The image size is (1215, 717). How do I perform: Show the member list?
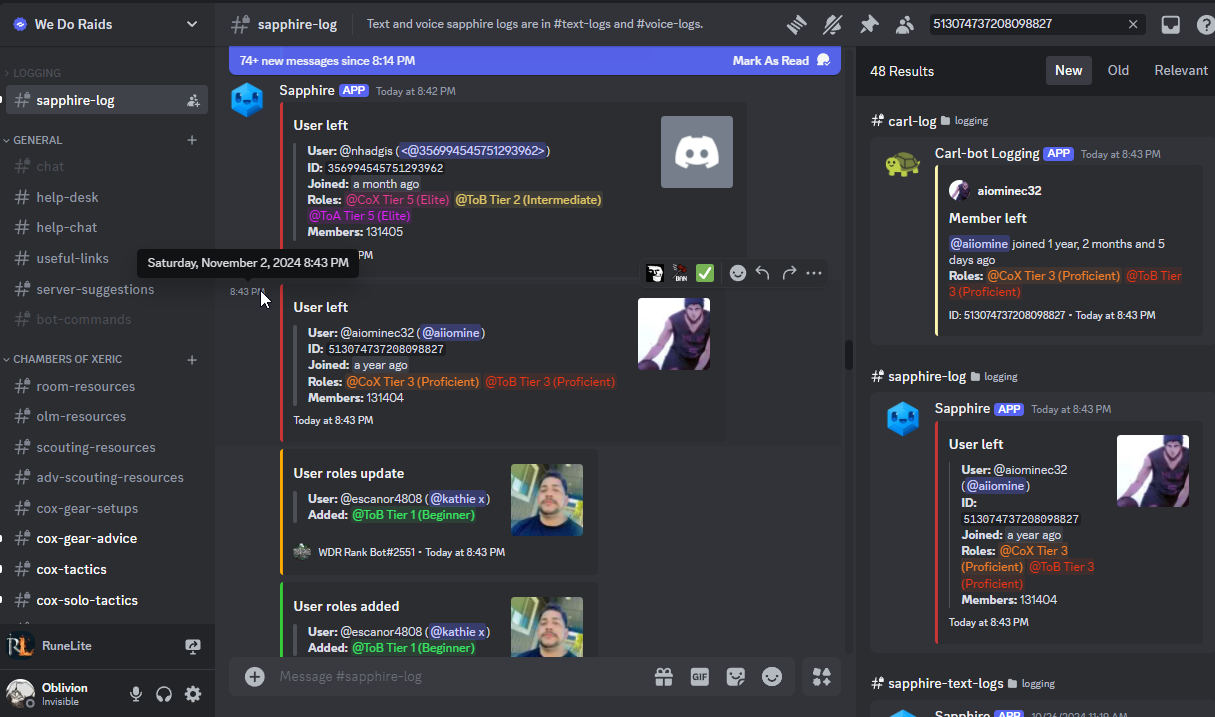click(x=905, y=24)
